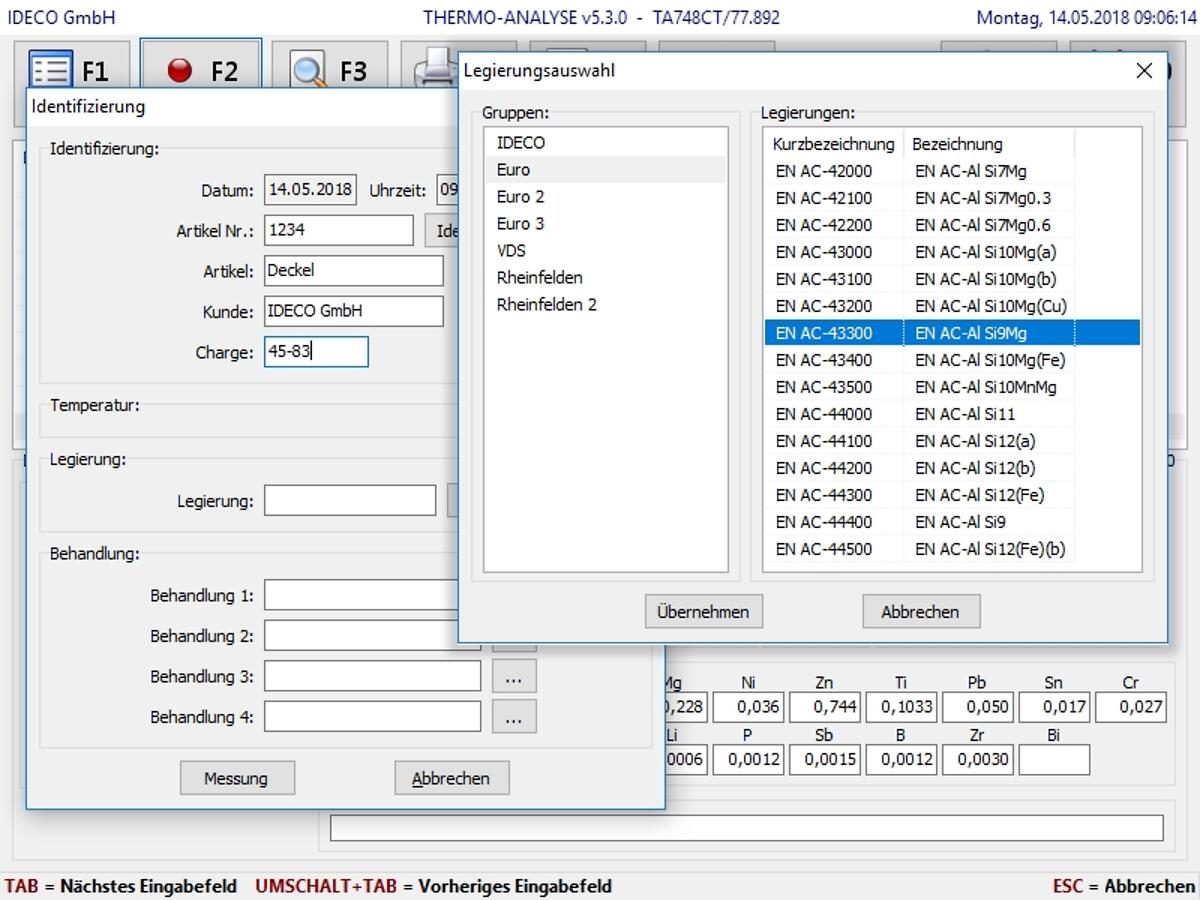Start measurement with the Messung button
Screen dimensions: 1200x900
tap(236, 778)
